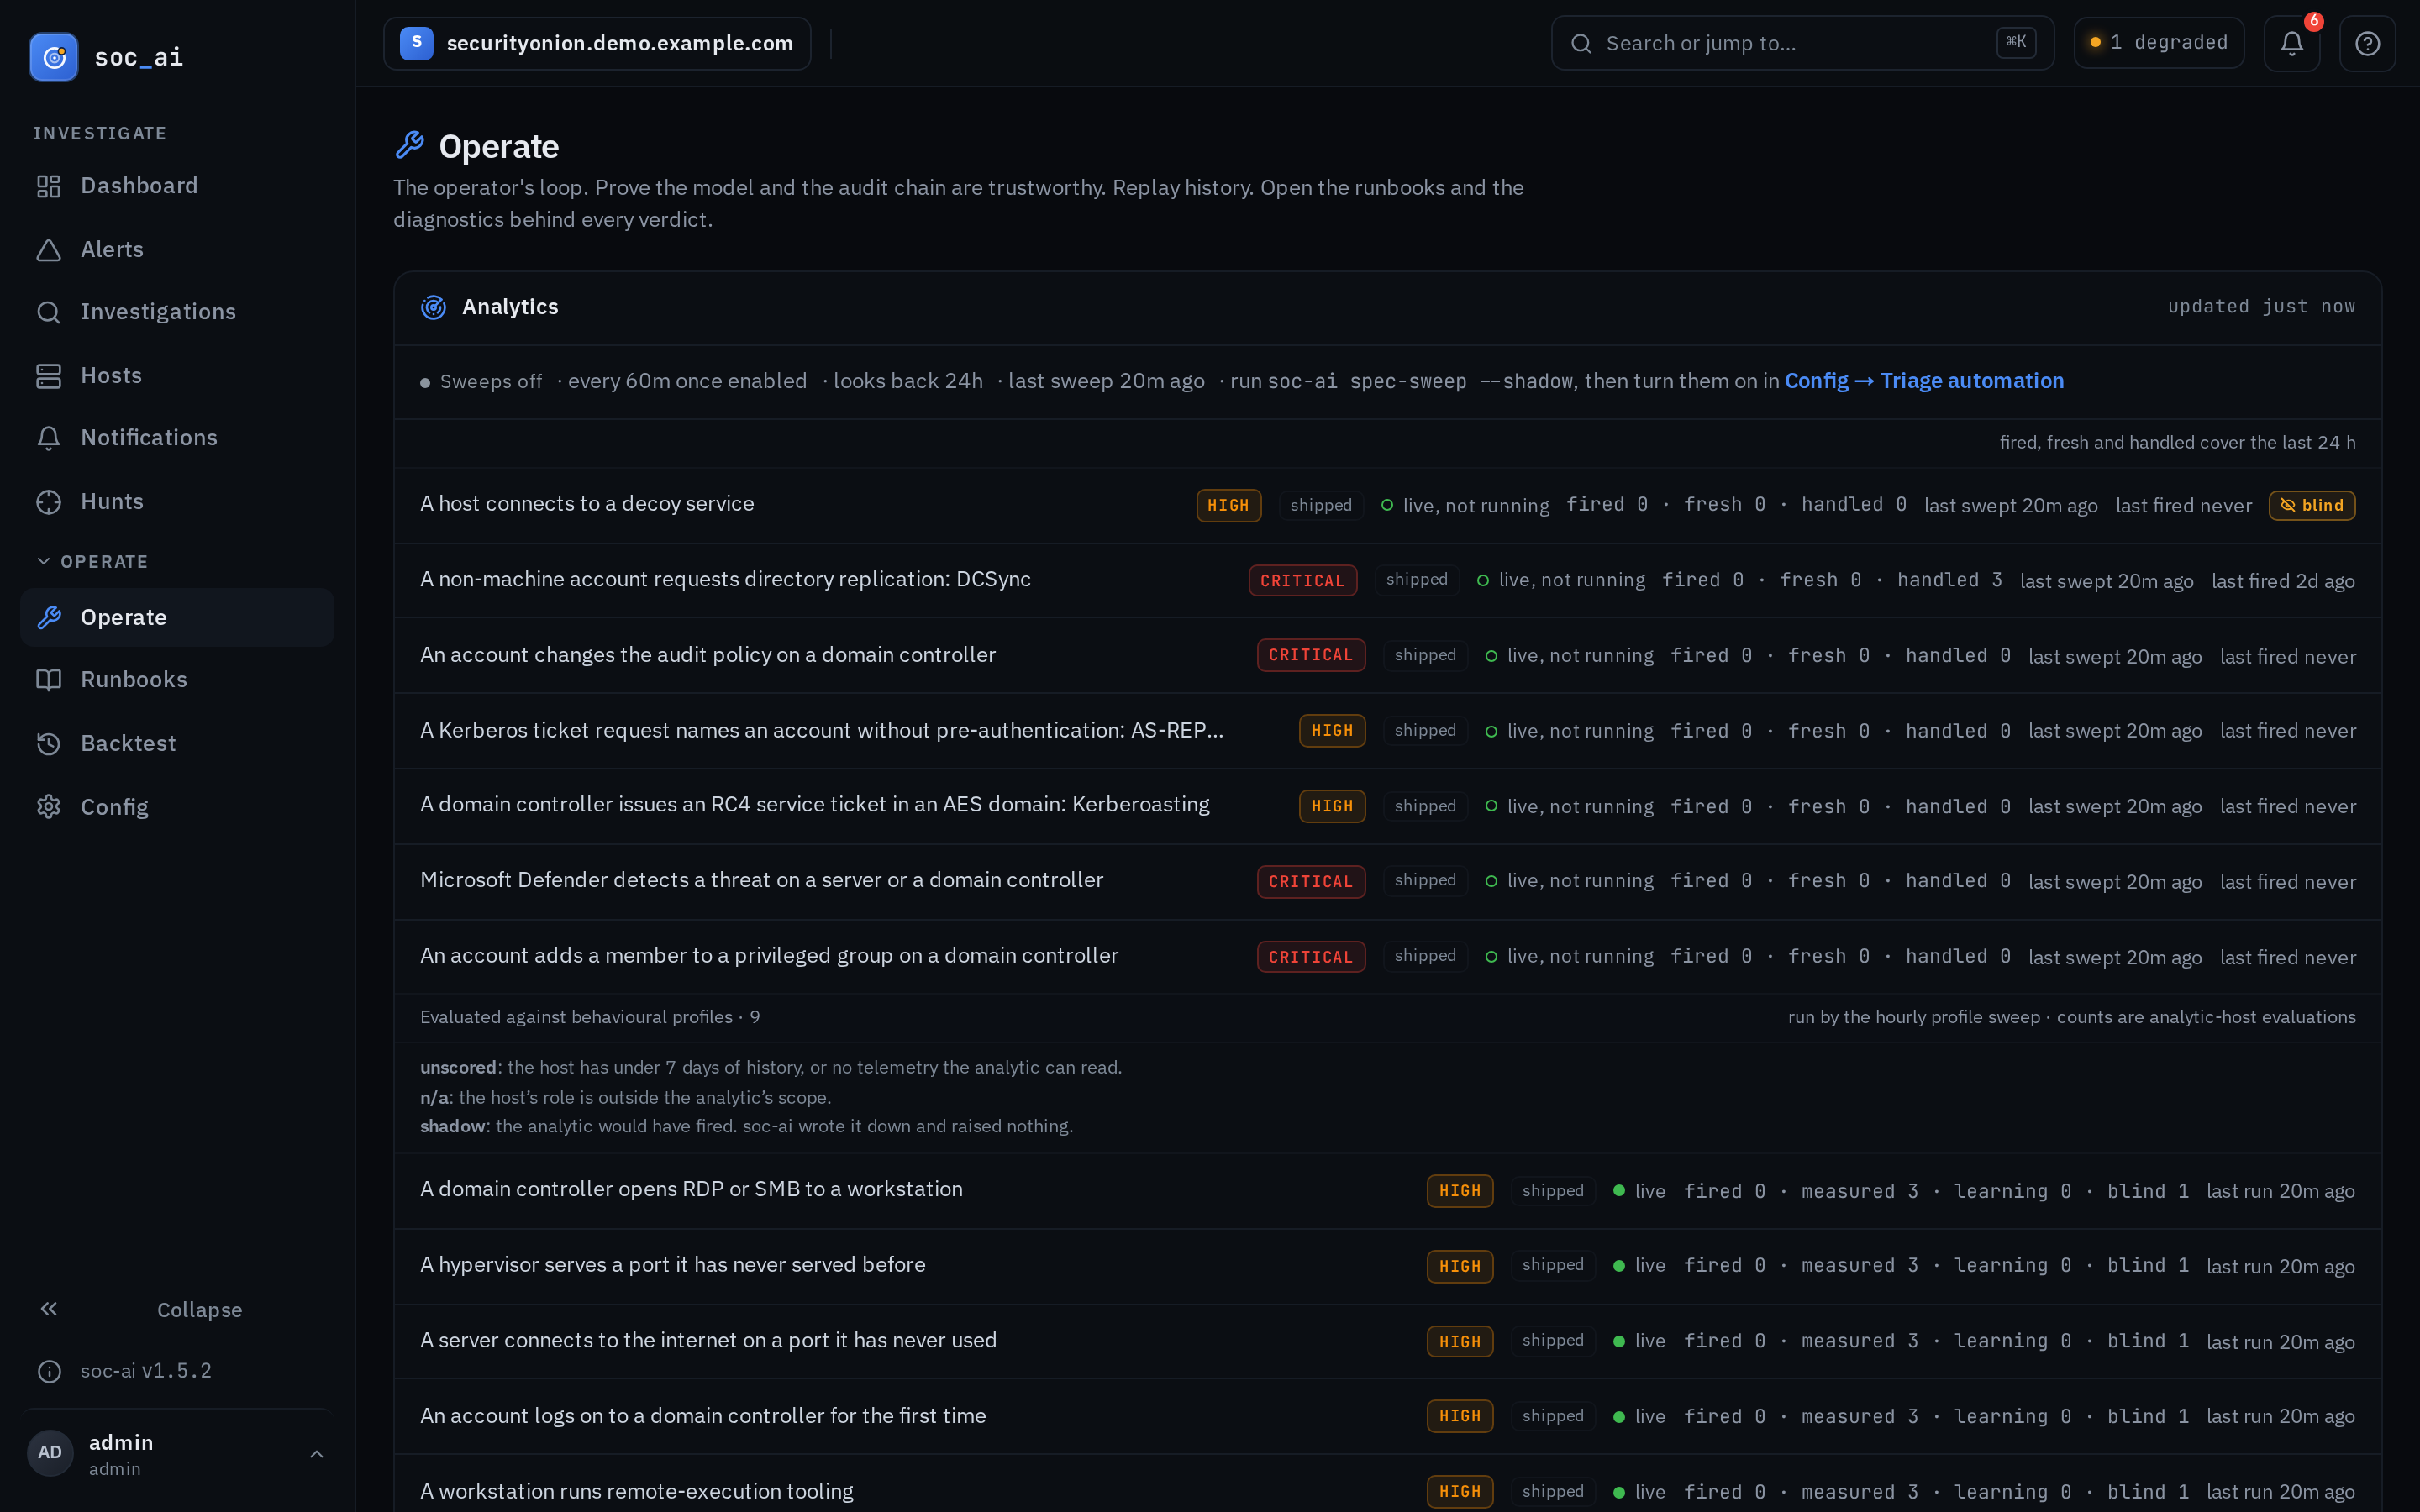Select 'An account logs on to a domain controller' row
This screenshot has height=1512, width=2420.
click(x=1388, y=1416)
